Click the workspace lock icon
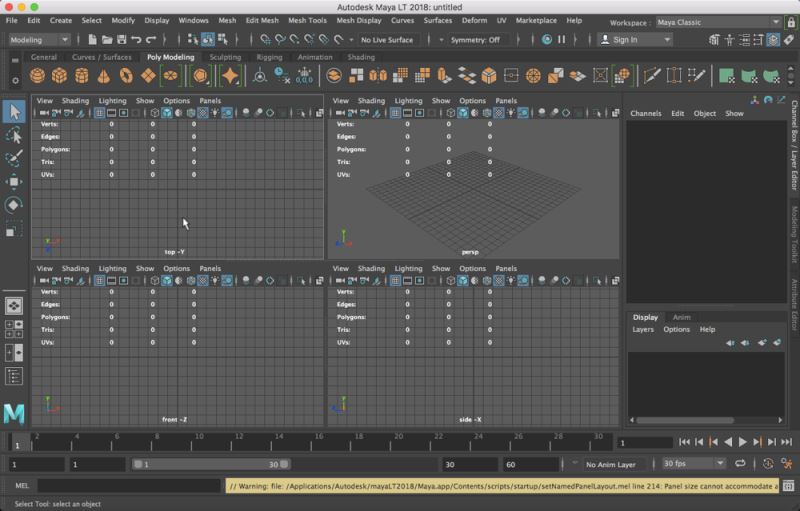800x511 pixels. coord(791,22)
